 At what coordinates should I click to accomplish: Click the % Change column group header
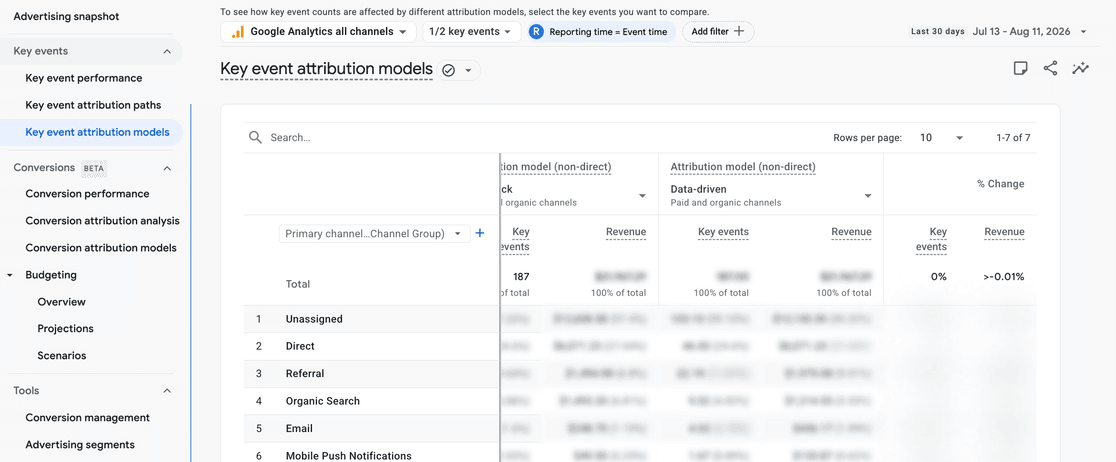(1000, 184)
